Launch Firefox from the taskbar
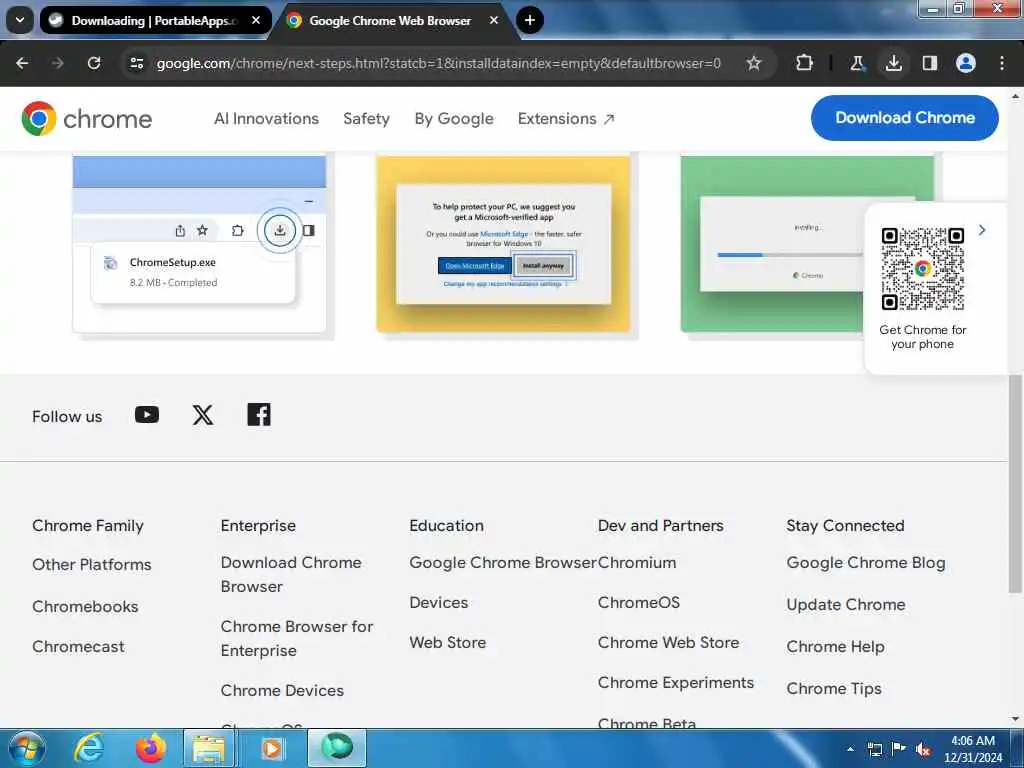This screenshot has width=1024, height=768. [x=150, y=748]
